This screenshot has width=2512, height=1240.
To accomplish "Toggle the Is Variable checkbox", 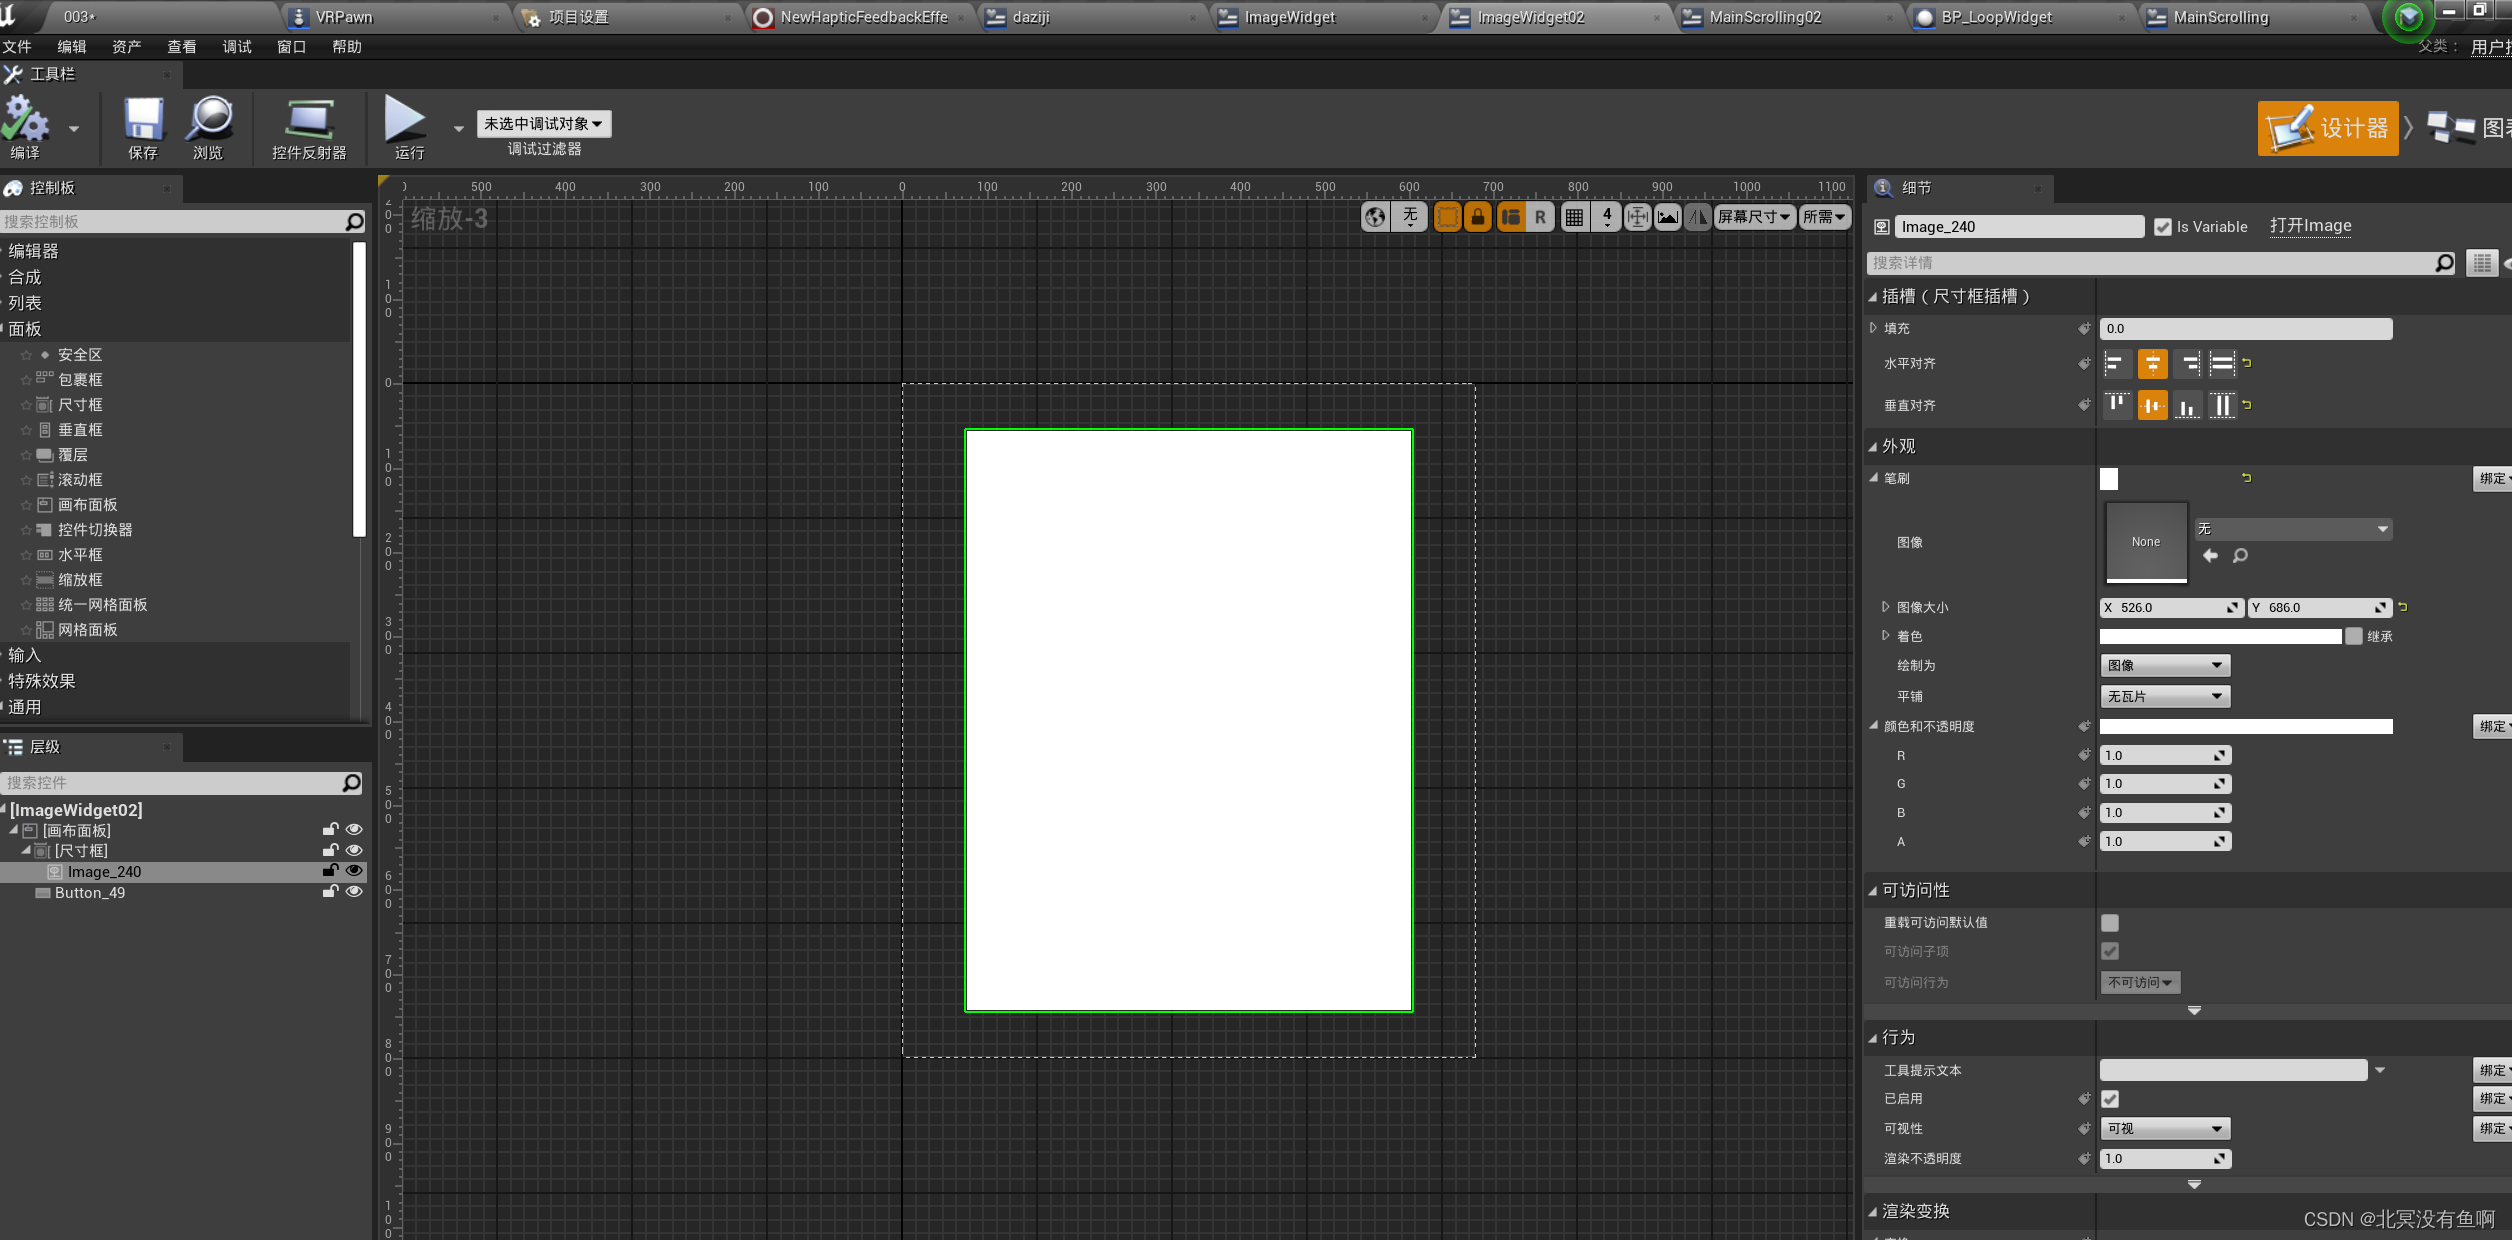I will tap(2162, 227).
